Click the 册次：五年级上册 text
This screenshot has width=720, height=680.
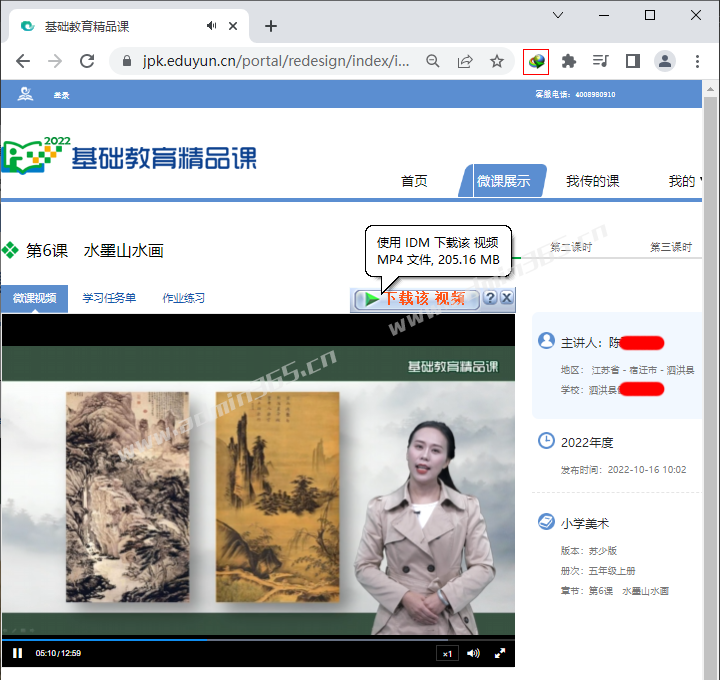(x=598, y=571)
